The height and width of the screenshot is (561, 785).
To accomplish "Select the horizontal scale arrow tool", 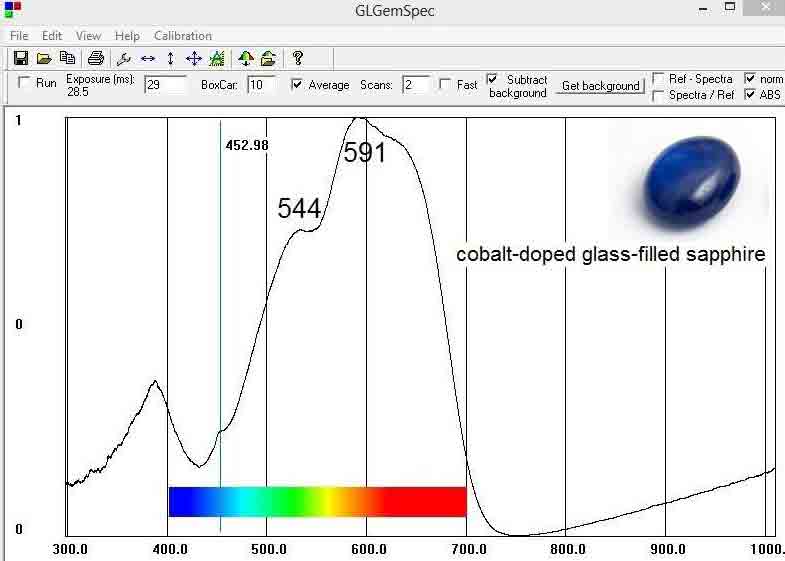I will pos(148,58).
